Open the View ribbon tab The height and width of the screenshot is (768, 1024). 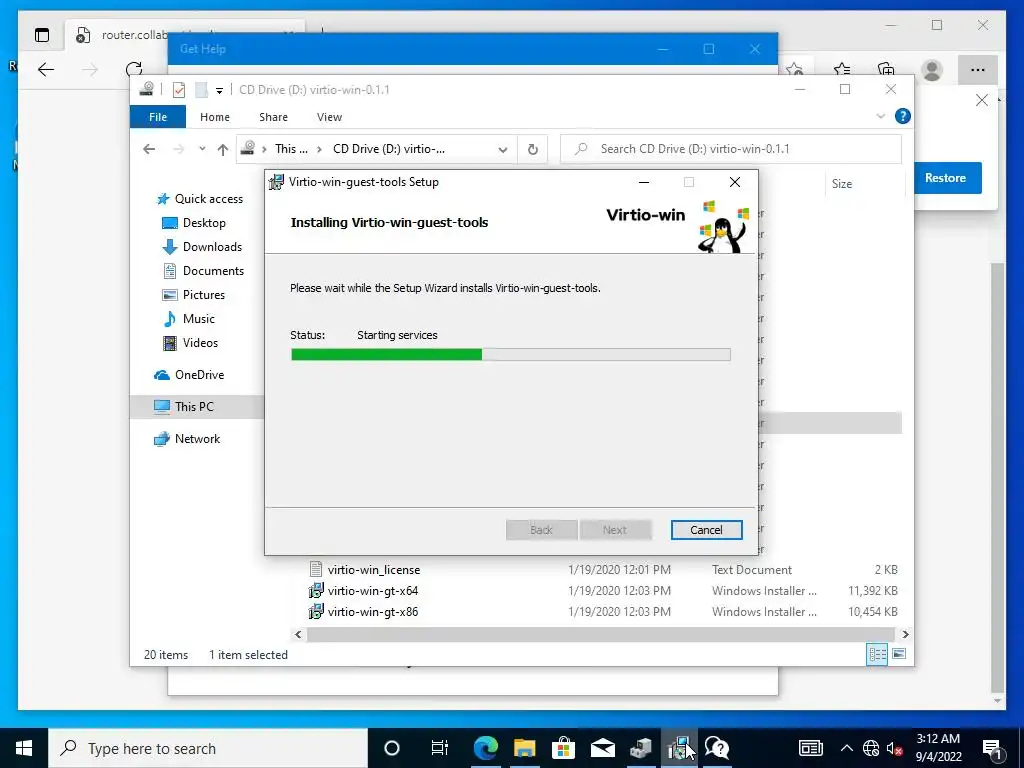pos(329,117)
